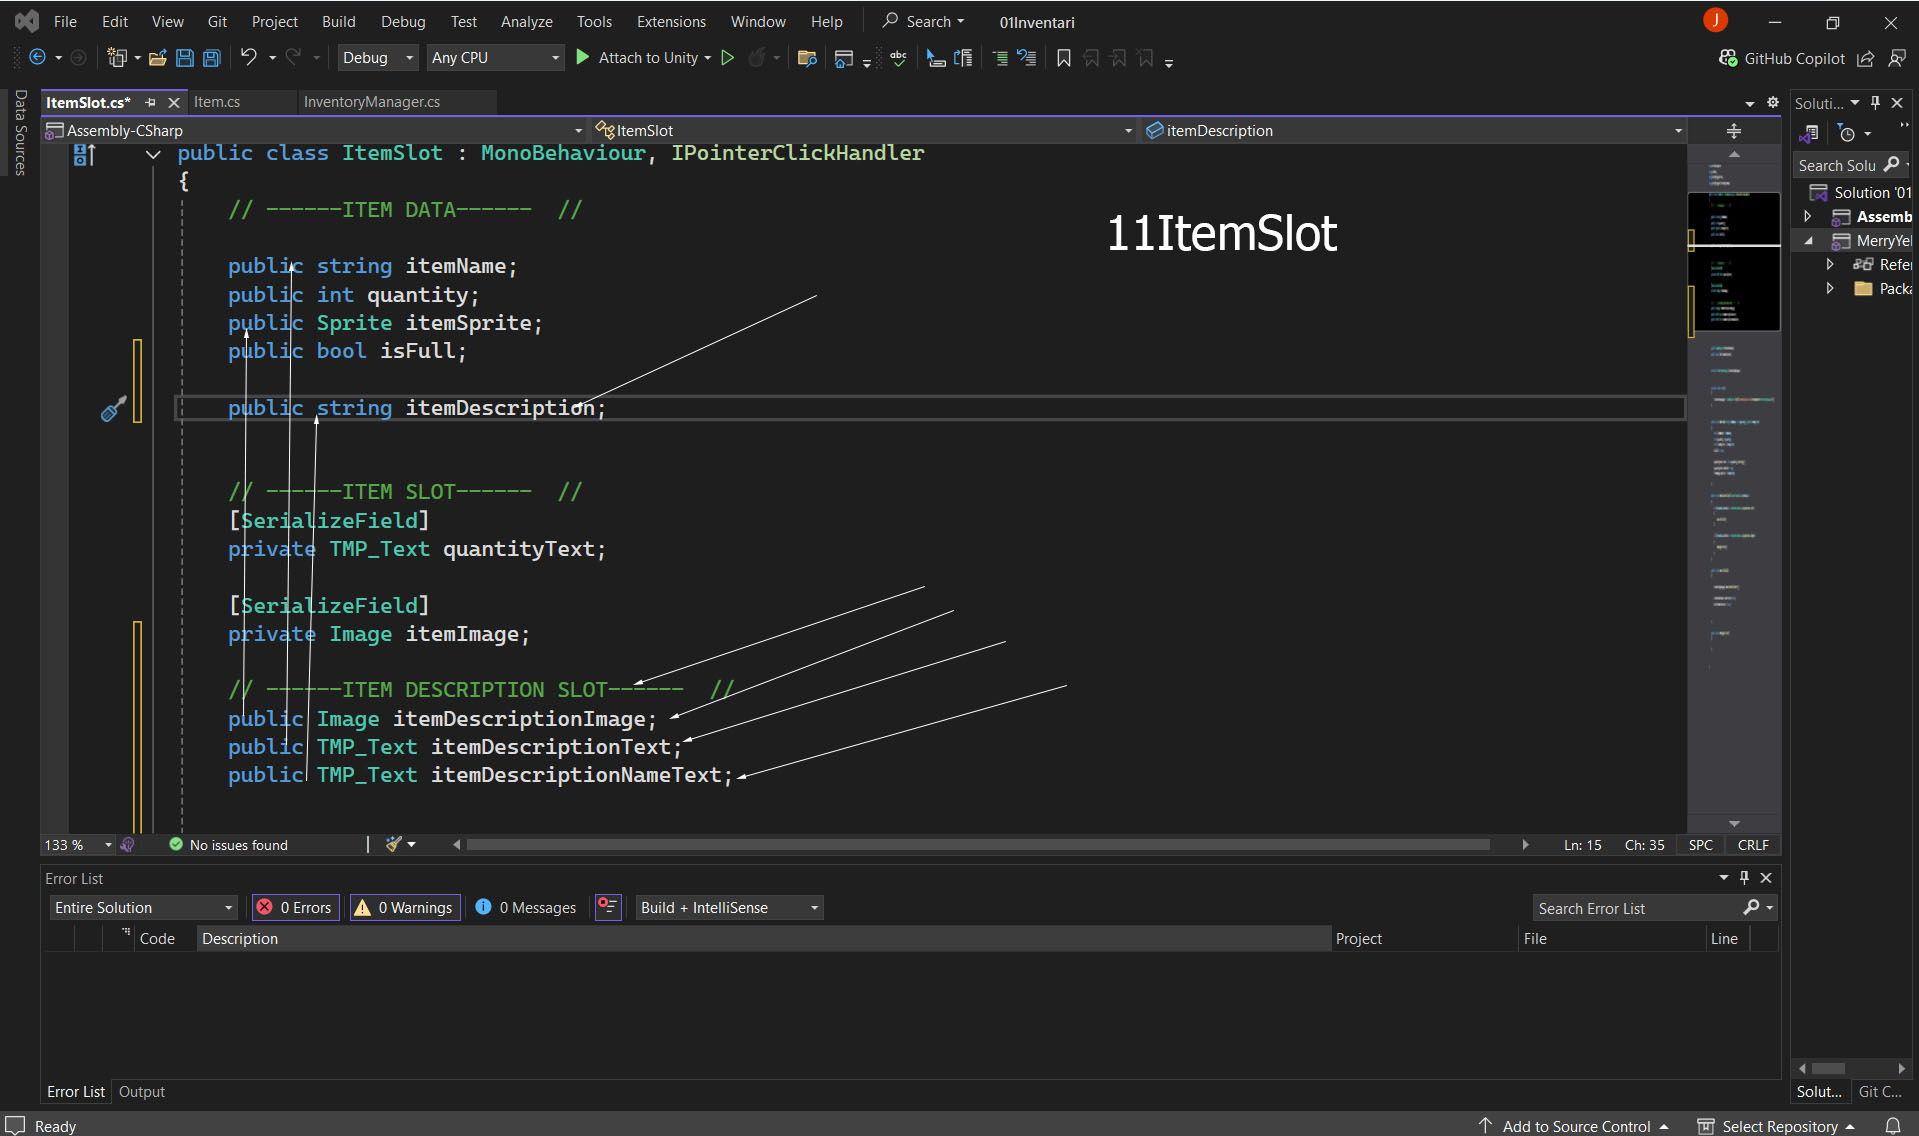This screenshot has width=1919, height=1136.
Task: Click the split editor icon above scrollbar
Action: point(1734,131)
